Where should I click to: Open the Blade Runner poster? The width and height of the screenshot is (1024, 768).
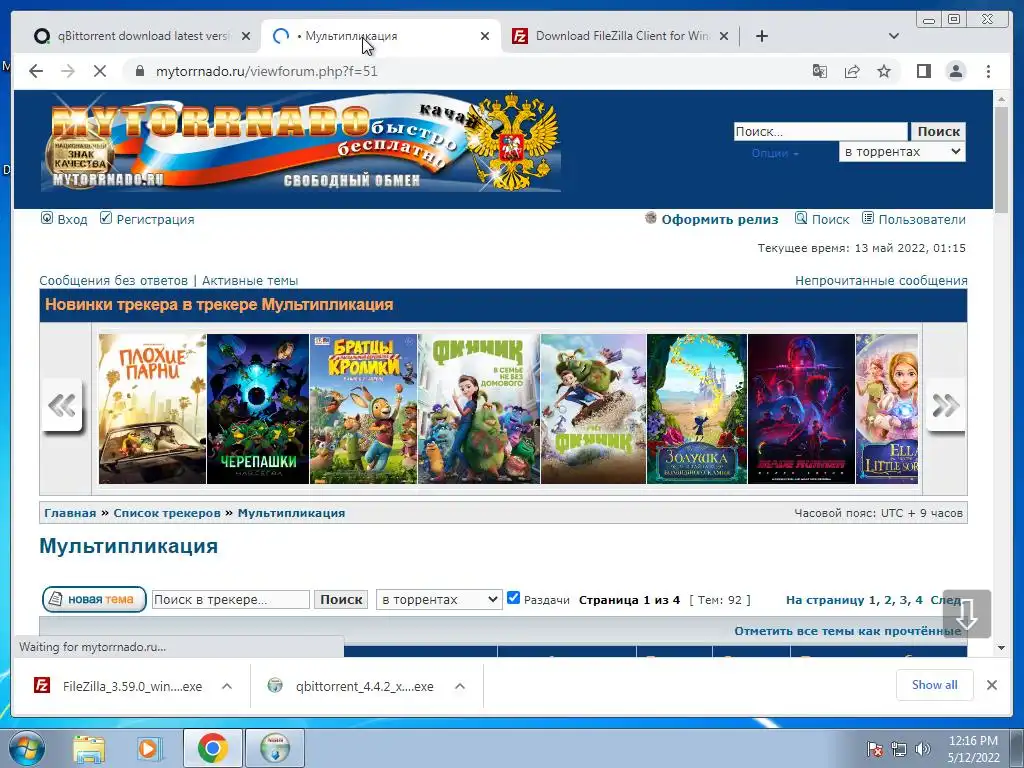point(801,409)
